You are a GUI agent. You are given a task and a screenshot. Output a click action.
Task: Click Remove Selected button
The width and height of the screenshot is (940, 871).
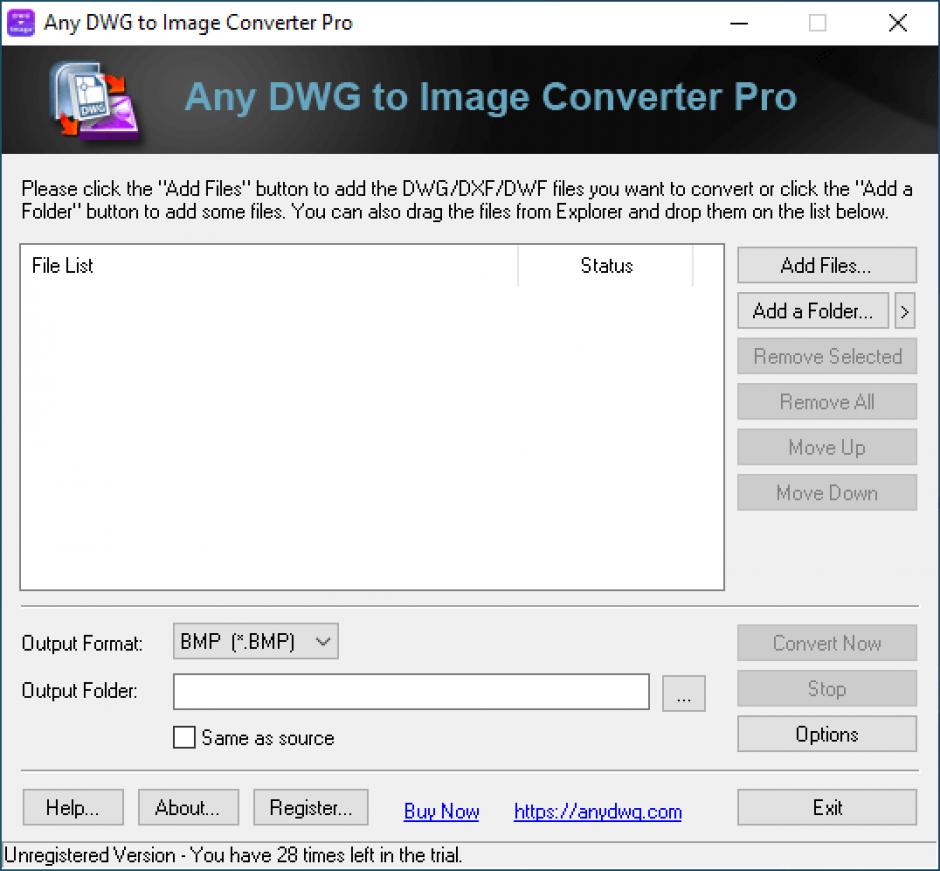827,356
